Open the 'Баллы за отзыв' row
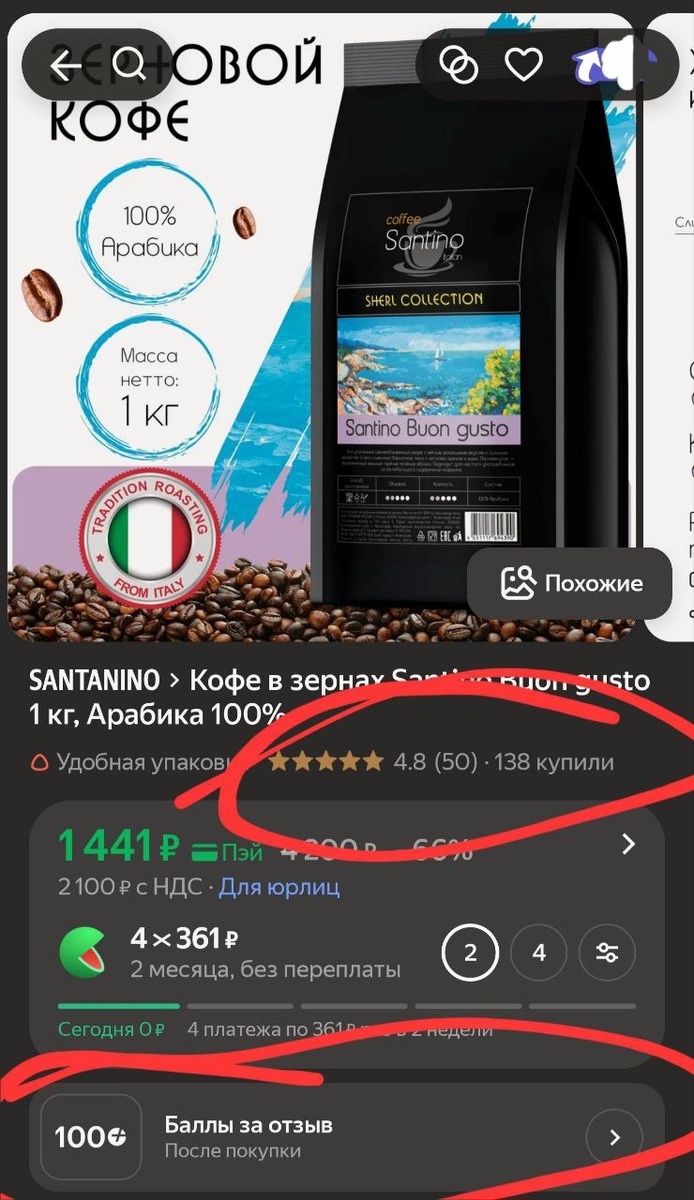Viewport: 694px width, 1200px height. coord(347,1137)
